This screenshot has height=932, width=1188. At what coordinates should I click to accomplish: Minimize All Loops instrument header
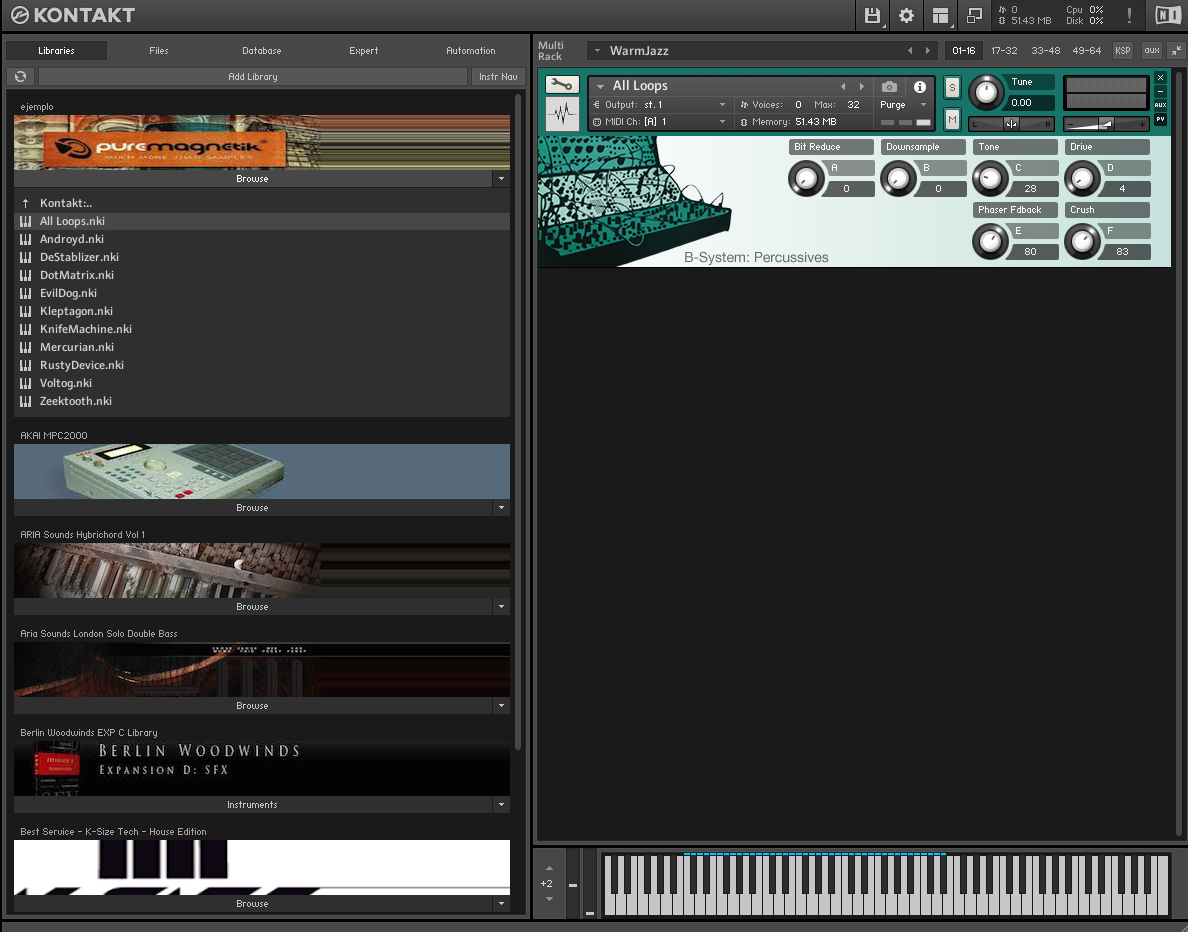(x=1160, y=92)
